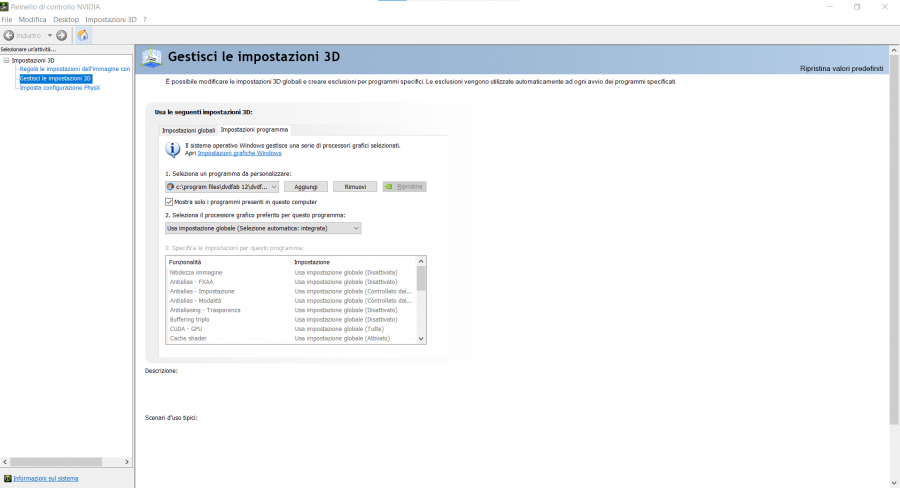This screenshot has width=900, height=488.
Task: Click the Rimuovi button
Action: click(x=355, y=187)
